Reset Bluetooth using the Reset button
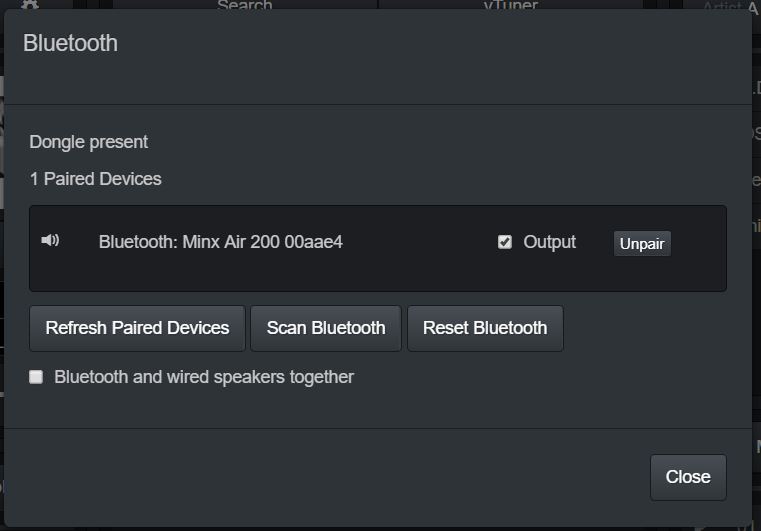761x531 pixels. coord(485,328)
